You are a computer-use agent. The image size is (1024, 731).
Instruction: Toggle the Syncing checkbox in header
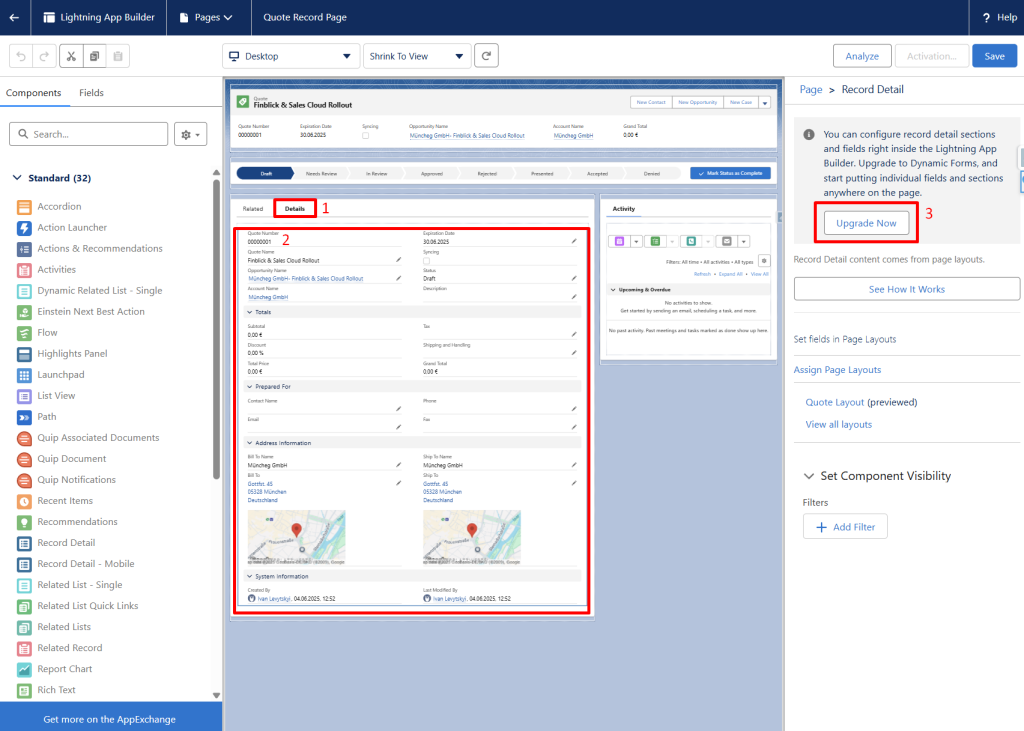coord(366,135)
